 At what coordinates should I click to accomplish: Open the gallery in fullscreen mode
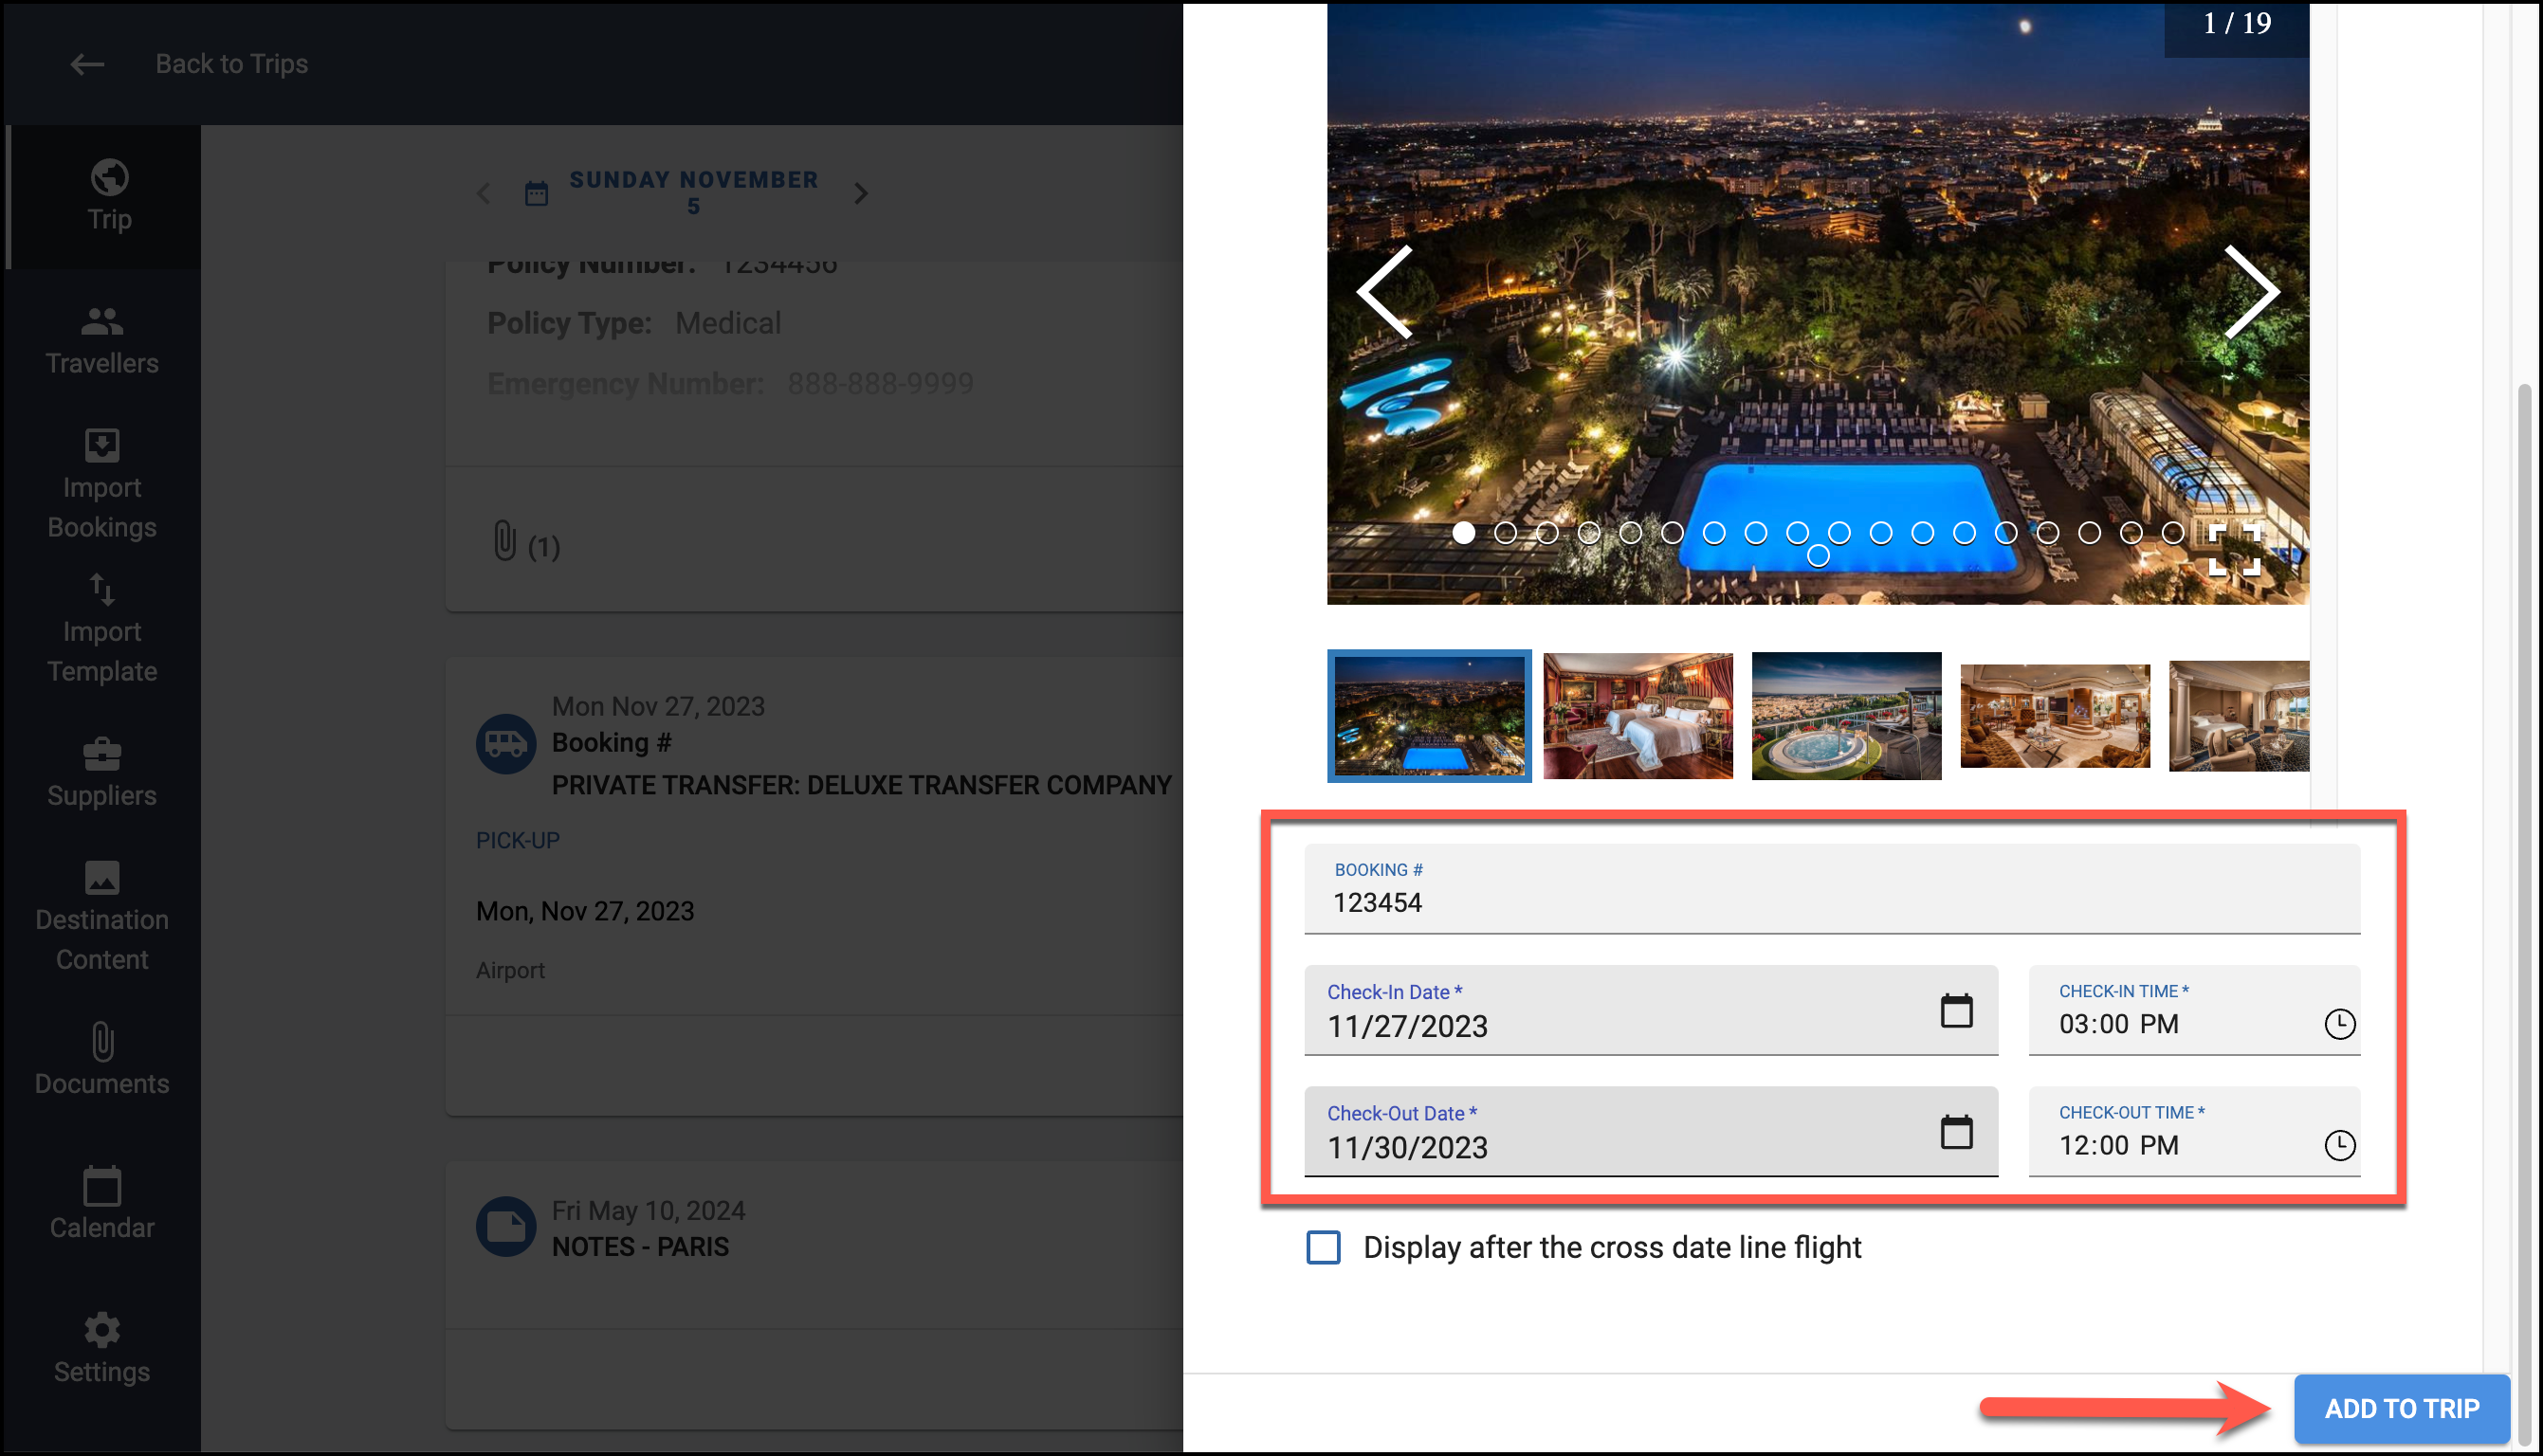(2234, 549)
